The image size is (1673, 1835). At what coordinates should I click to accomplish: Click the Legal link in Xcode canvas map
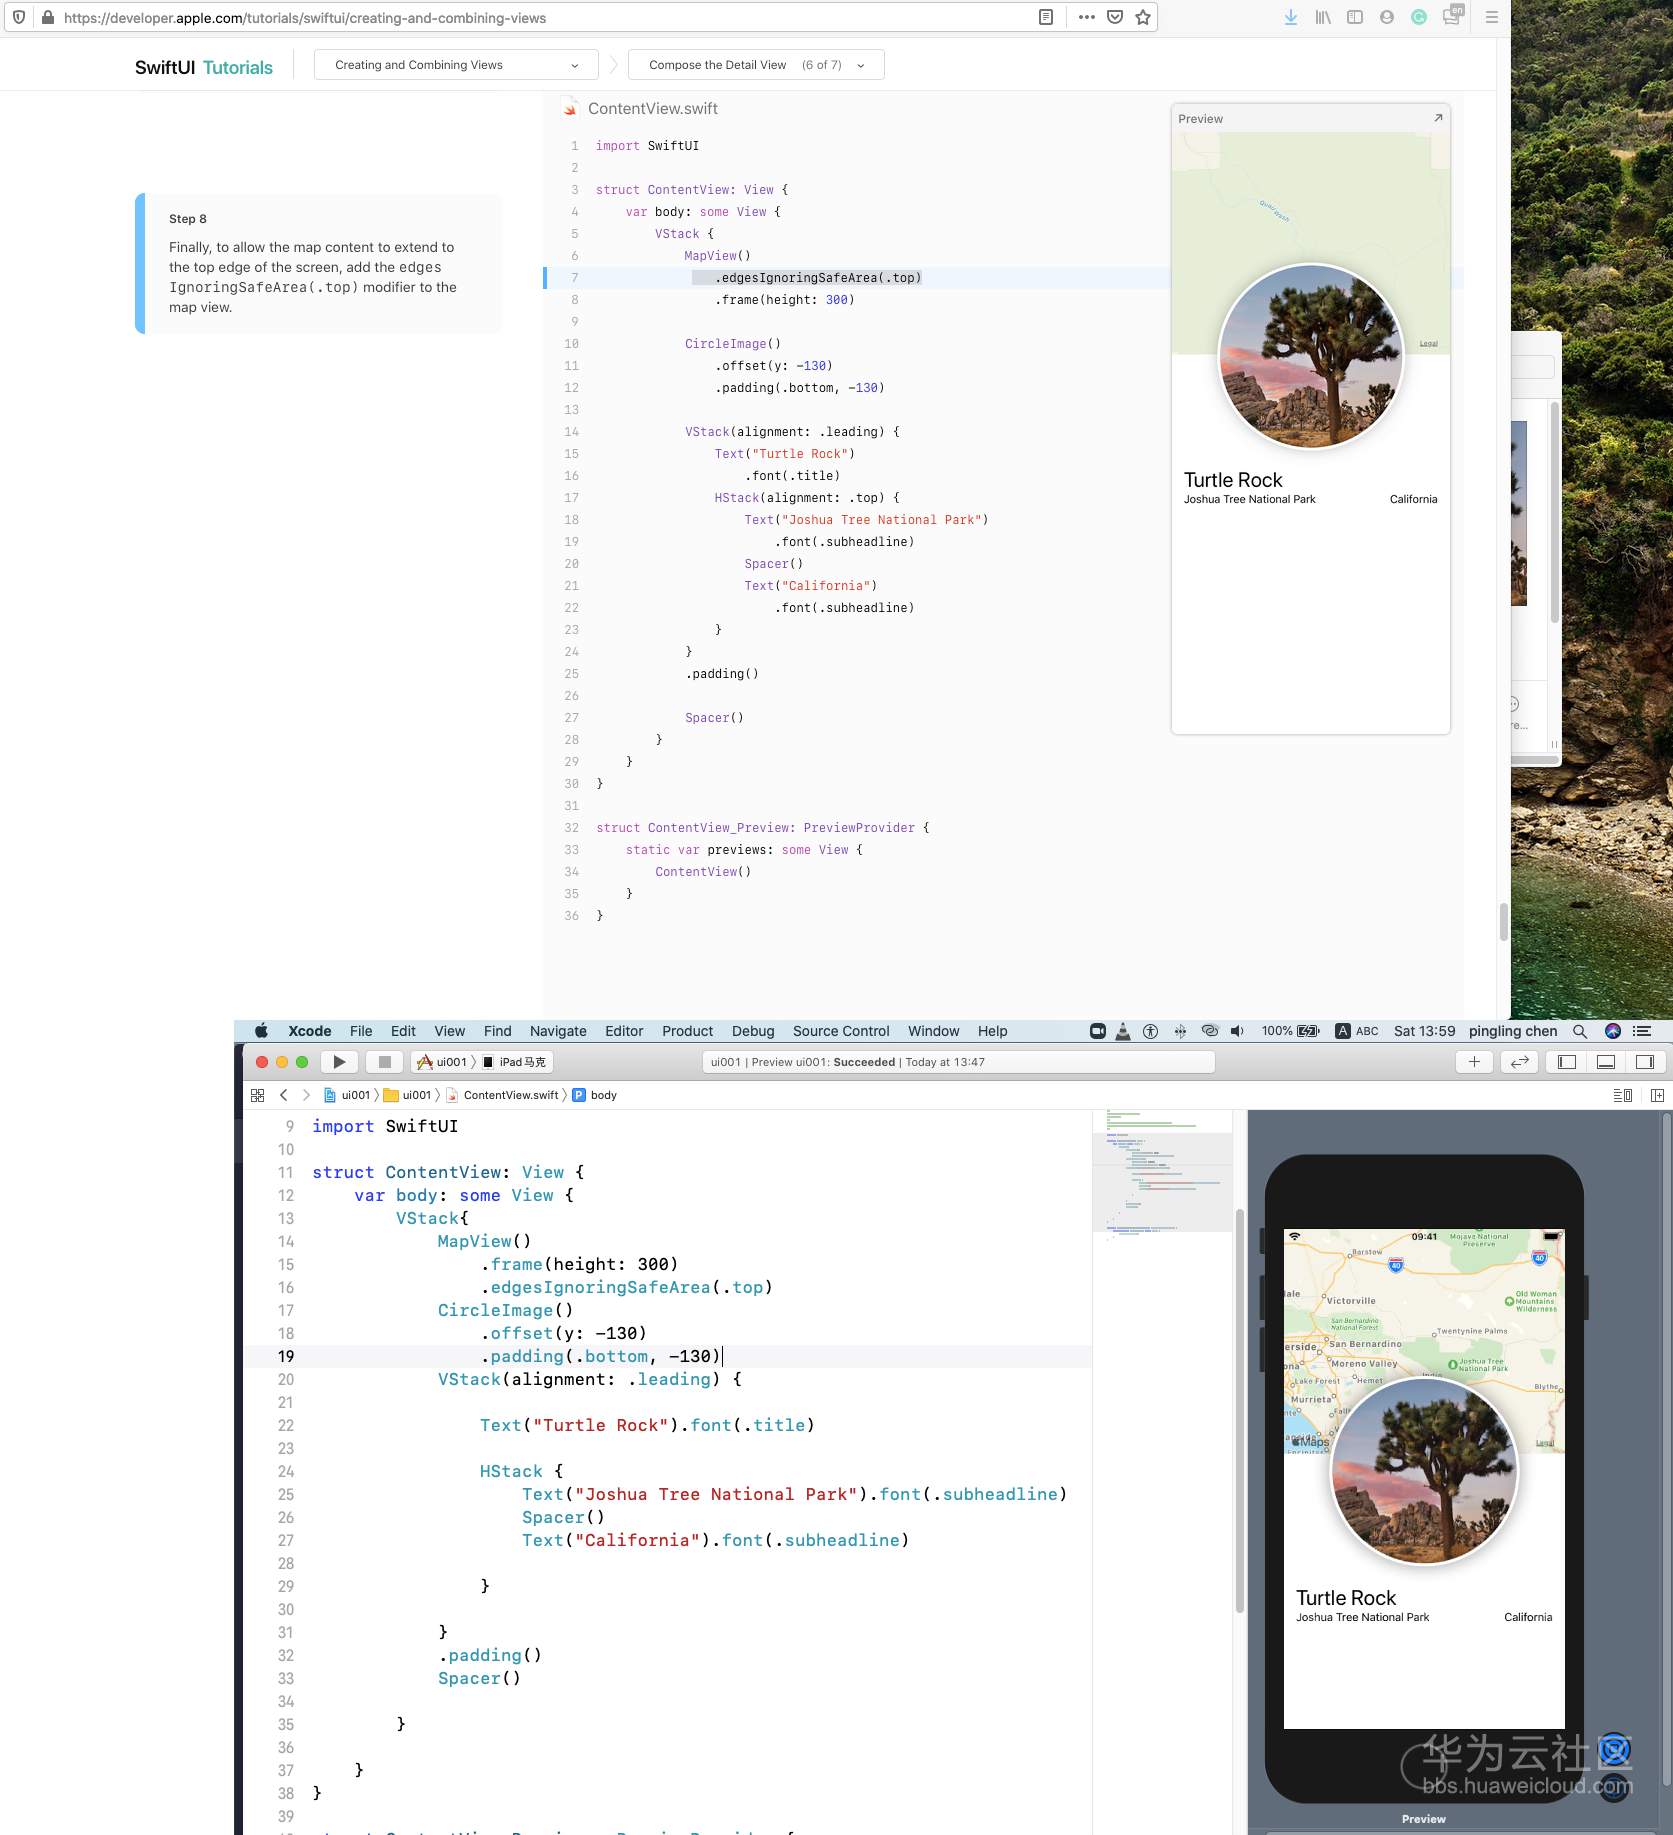1545,1443
